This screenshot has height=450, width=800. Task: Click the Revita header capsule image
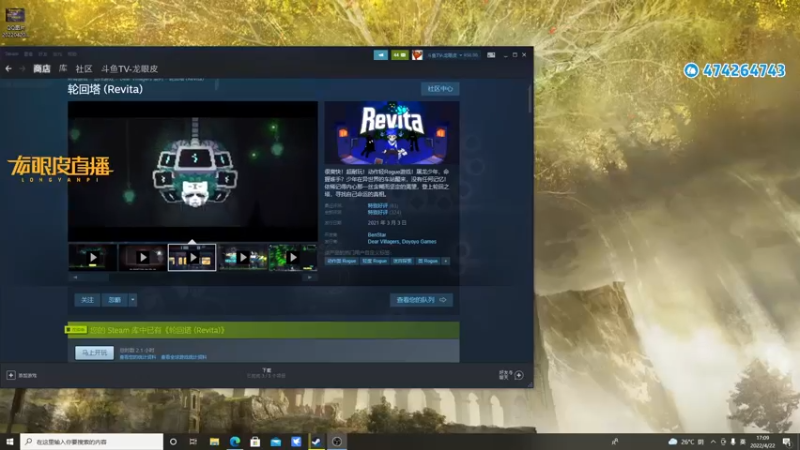pos(392,133)
